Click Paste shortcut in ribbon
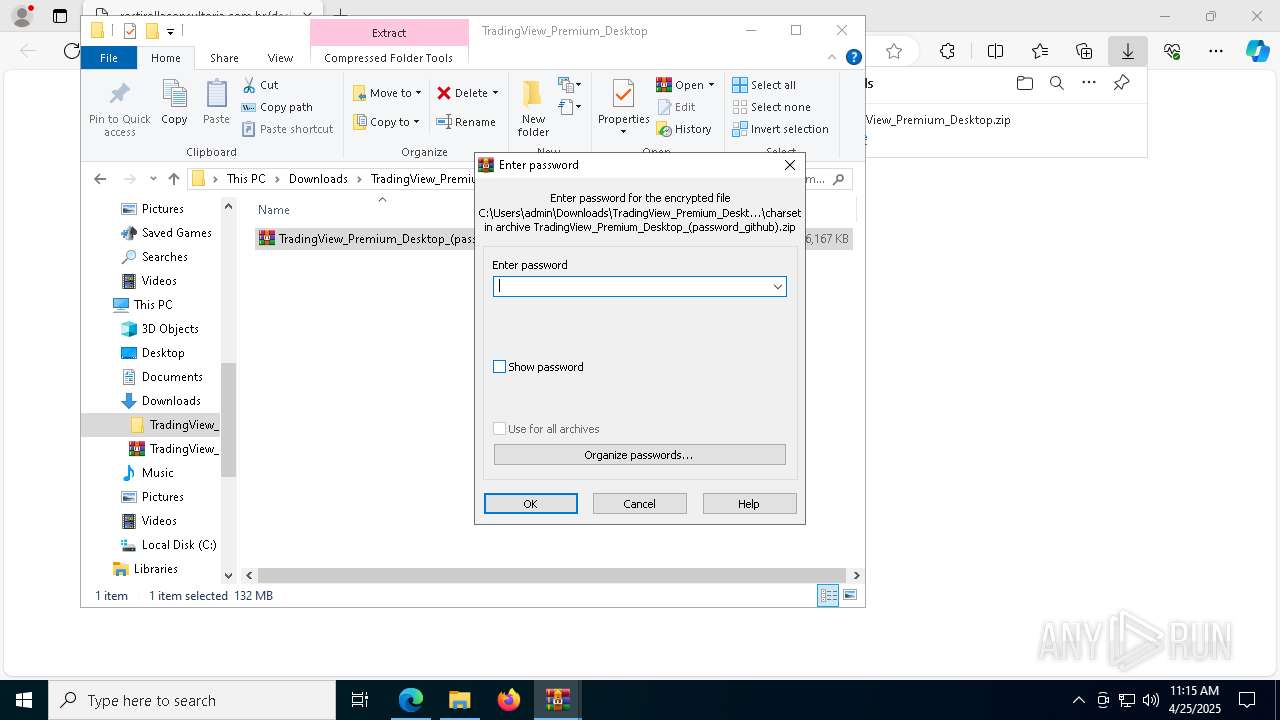The height and width of the screenshot is (720, 1280). [x=287, y=129]
